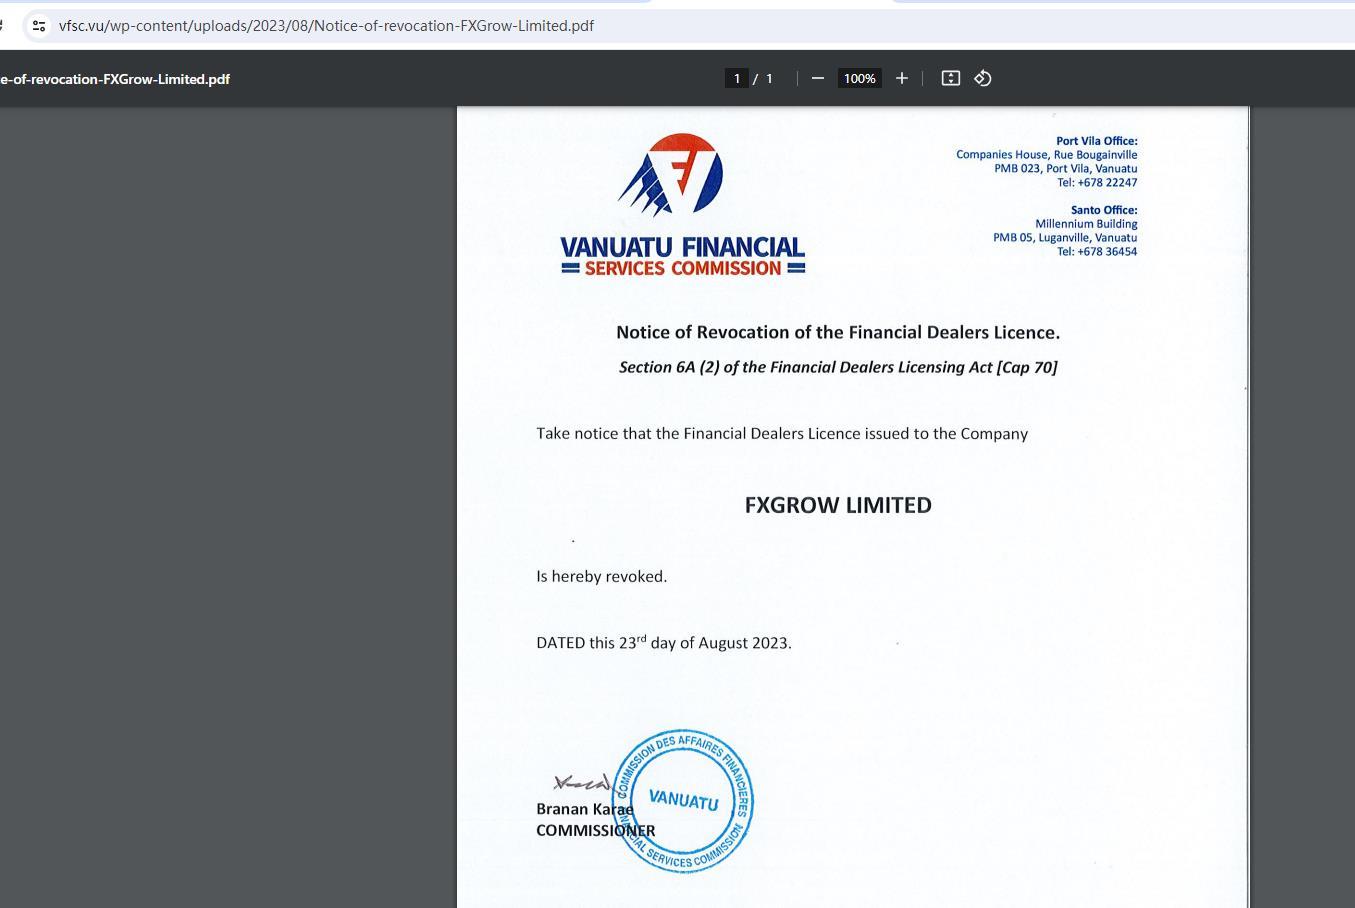Image resolution: width=1355 pixels, height=908 pixels.
Task: Click the "Take notice that" sentence
Action: click(x=781, y=433)
